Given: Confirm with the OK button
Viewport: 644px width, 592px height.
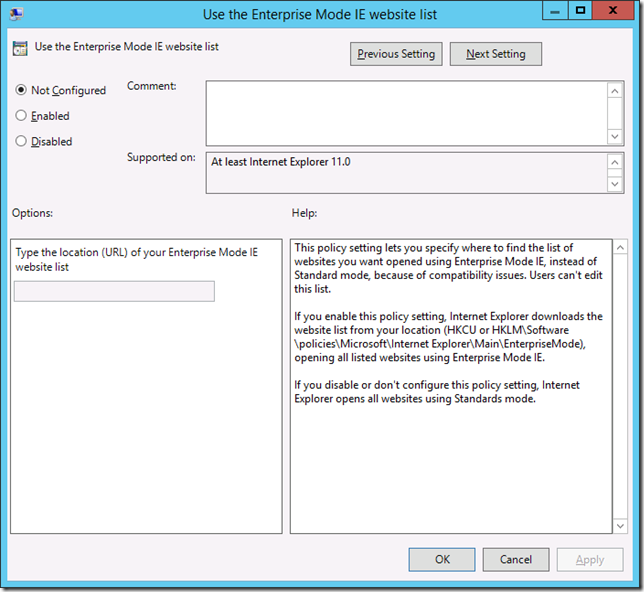Looking at the screenshot, I should tap(442, 559).
